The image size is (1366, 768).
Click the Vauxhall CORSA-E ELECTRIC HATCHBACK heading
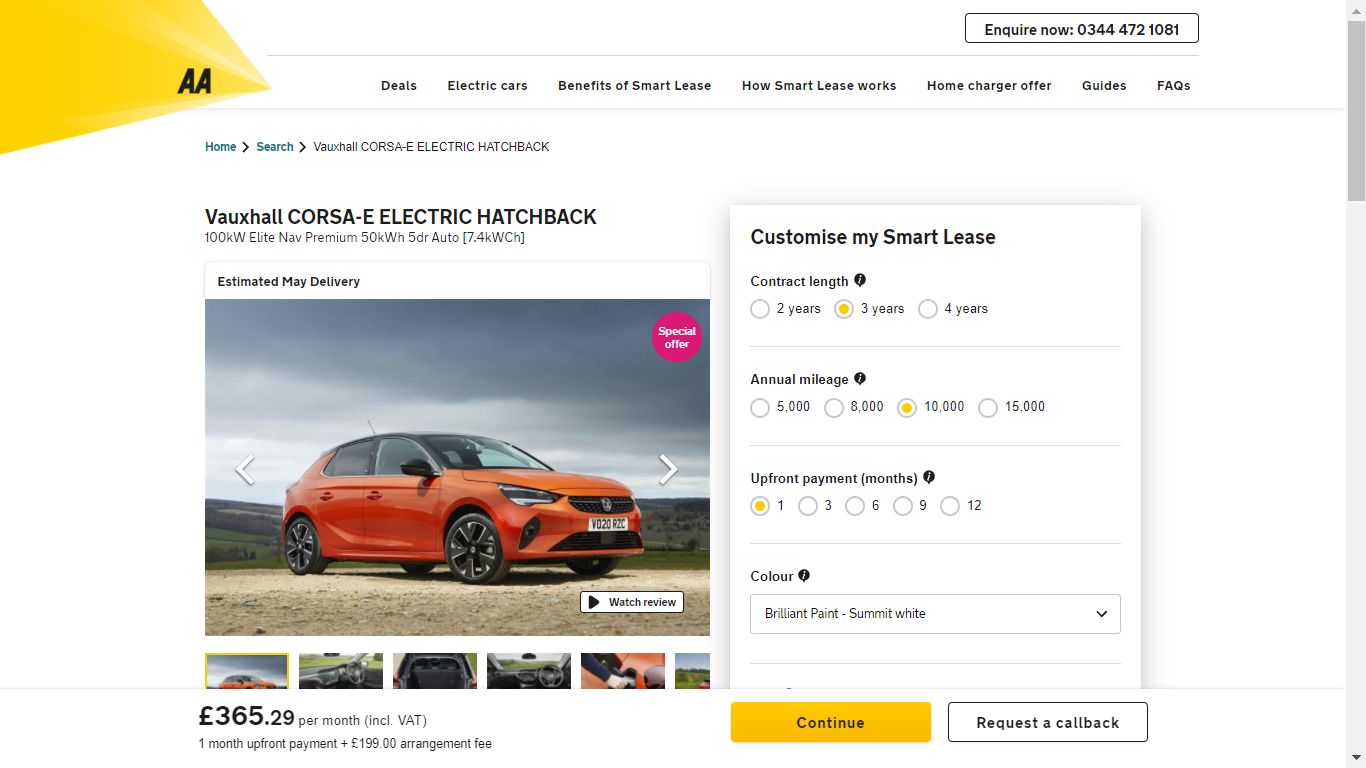tap(401, 217)
